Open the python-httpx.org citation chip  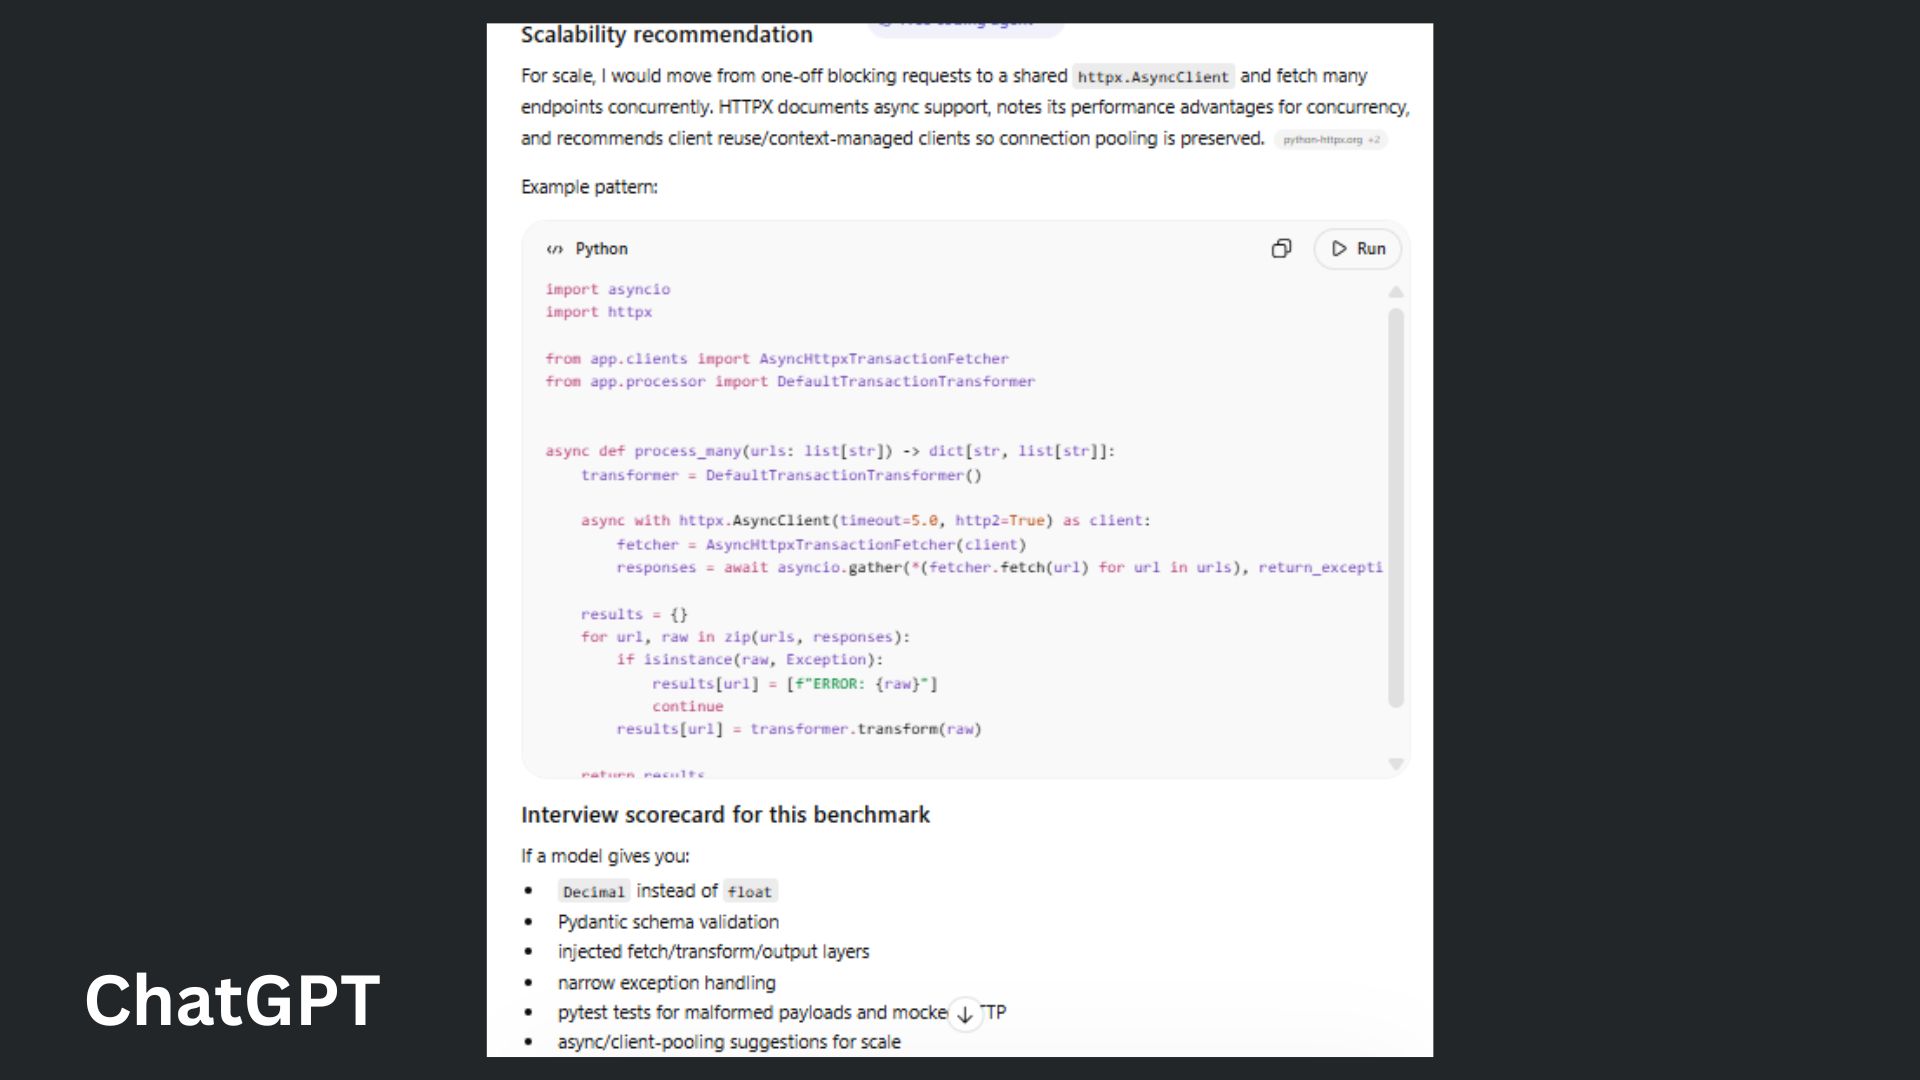coord(1323,140)
